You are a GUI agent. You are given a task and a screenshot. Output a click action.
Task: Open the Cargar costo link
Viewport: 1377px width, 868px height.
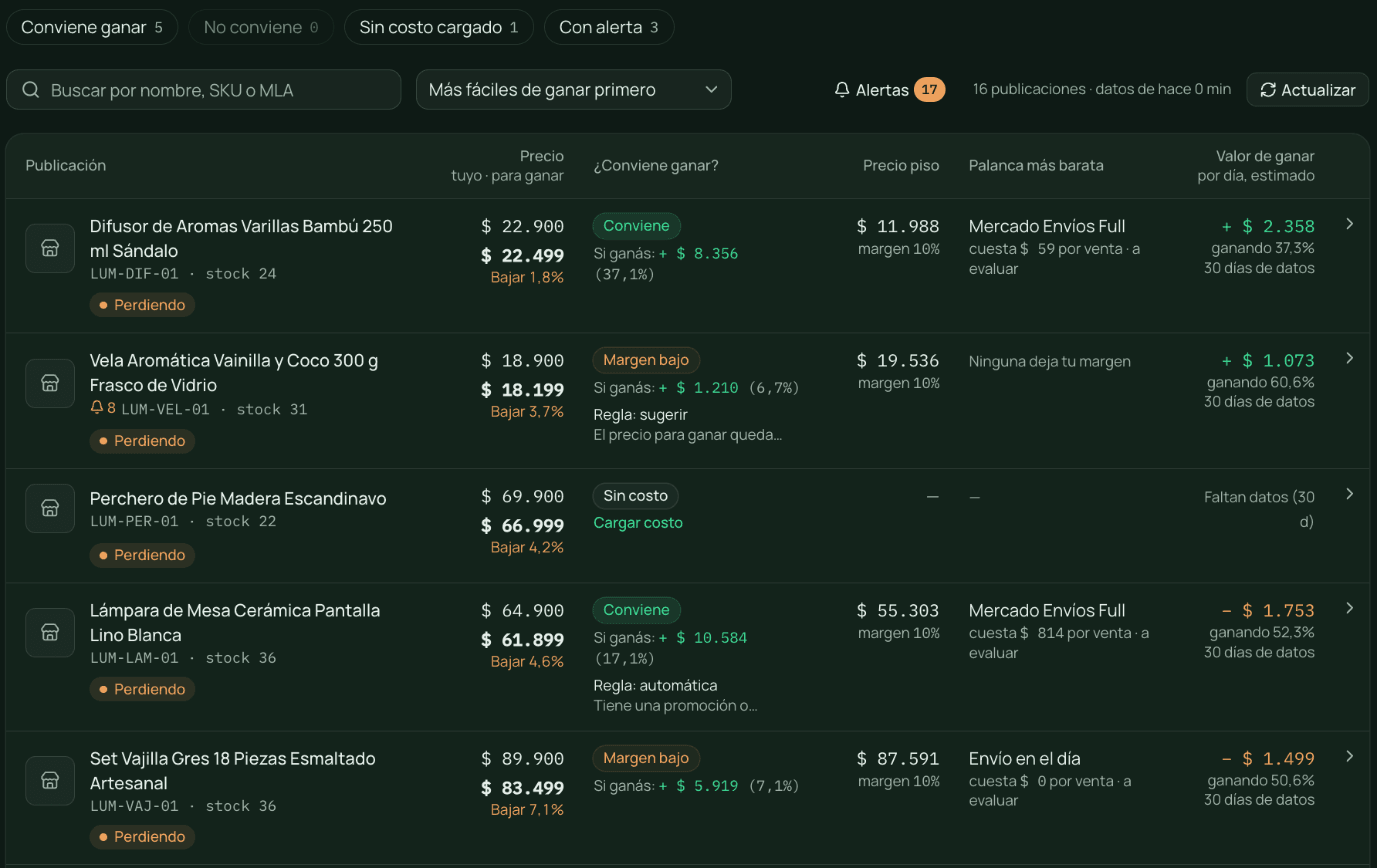pos(638,522)
